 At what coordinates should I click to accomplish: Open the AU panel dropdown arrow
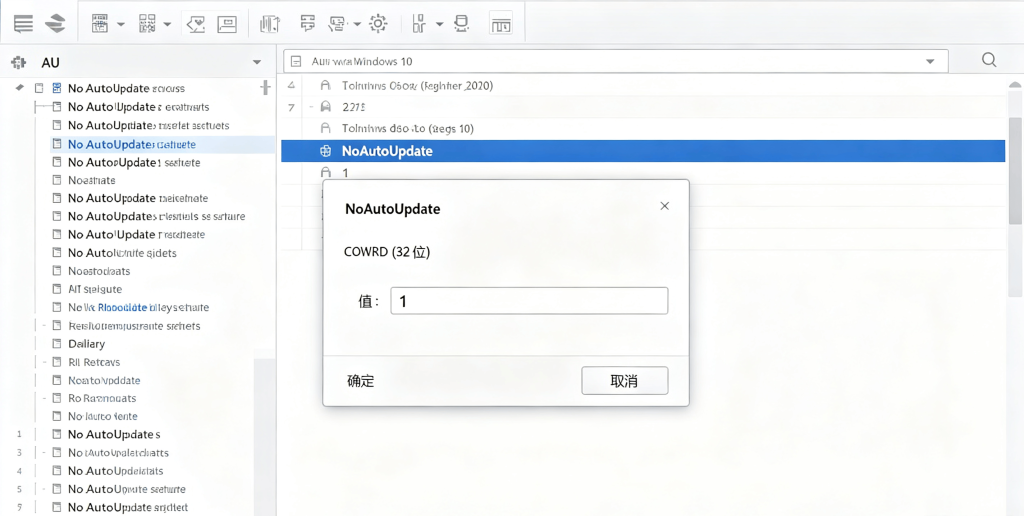tap(257, 63)
